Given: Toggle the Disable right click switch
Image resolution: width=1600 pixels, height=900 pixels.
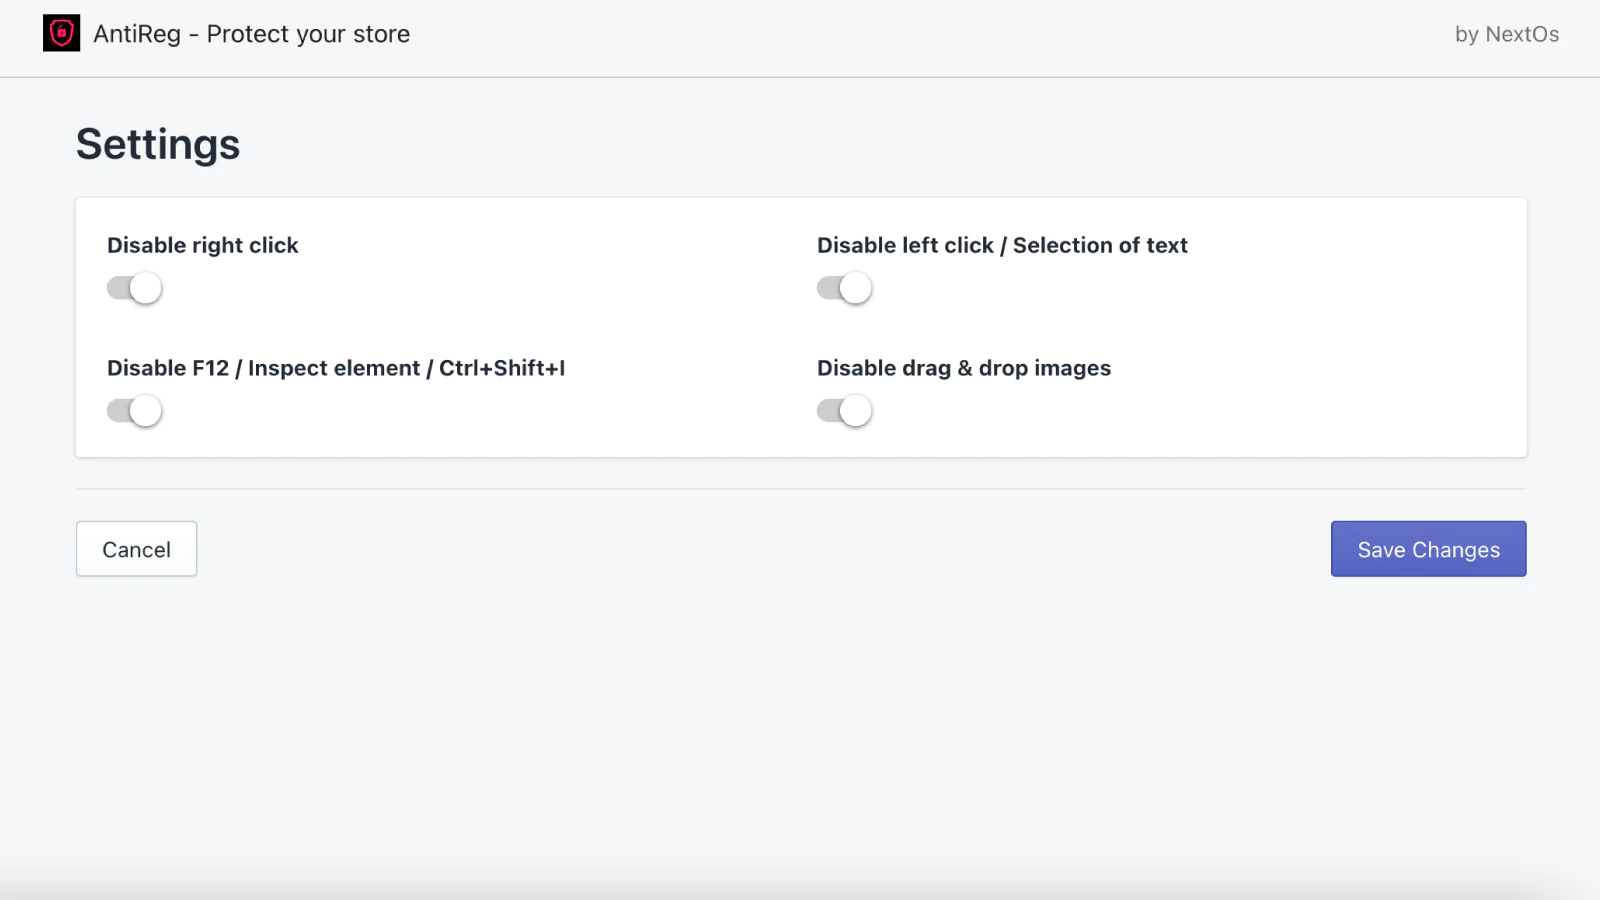Looking at the screenshot, I should [135, 288].
